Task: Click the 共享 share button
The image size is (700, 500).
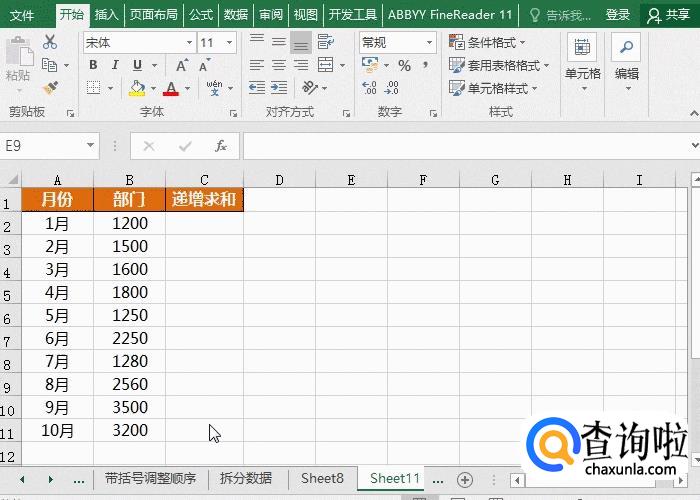Action: point(669,15)
